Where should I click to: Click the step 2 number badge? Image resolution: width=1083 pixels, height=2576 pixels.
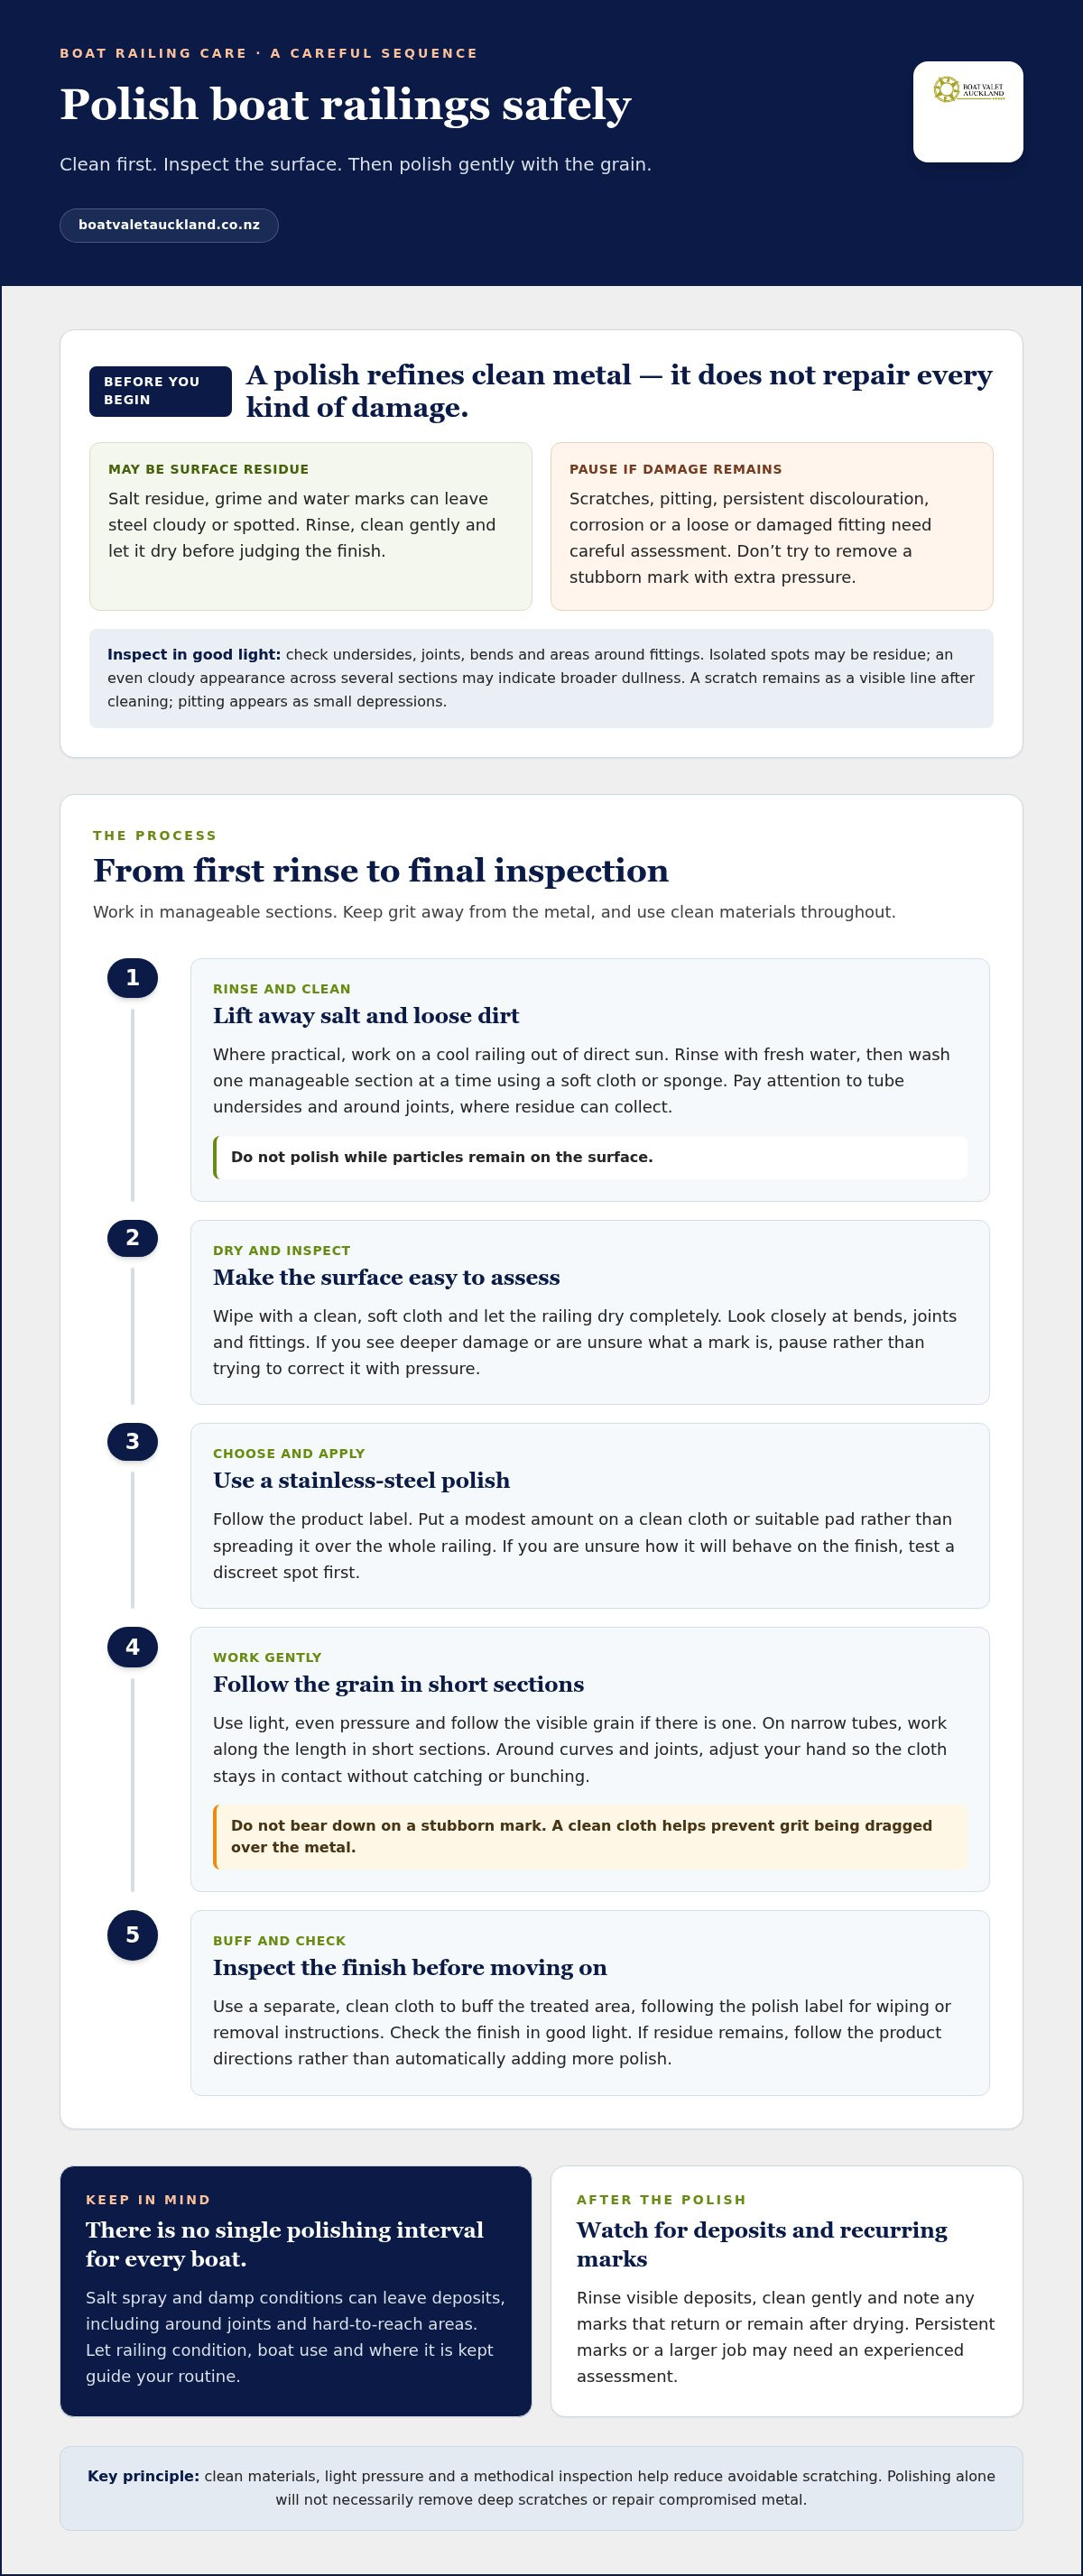click(x=133, y=1238)
